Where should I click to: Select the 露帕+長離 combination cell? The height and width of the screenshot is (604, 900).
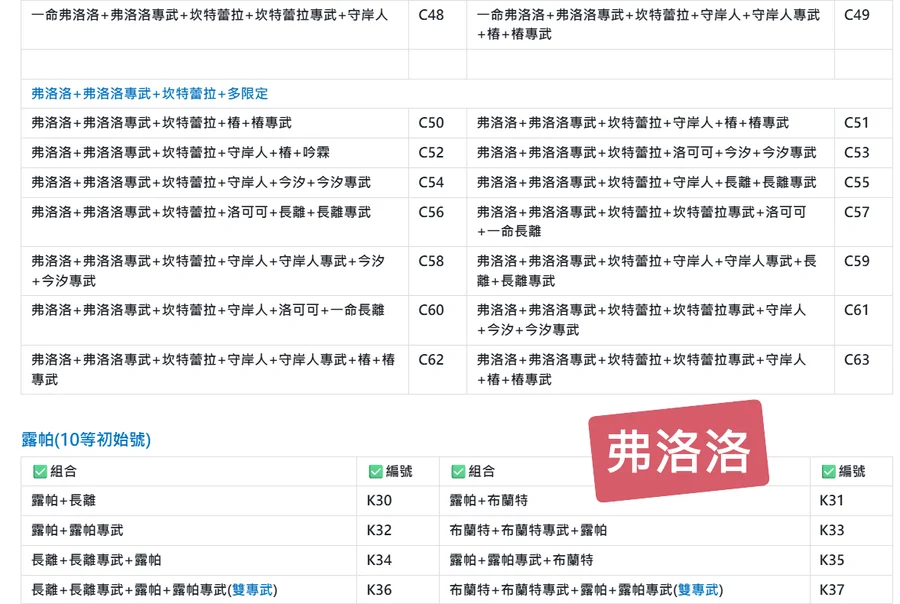click(64, 500)
